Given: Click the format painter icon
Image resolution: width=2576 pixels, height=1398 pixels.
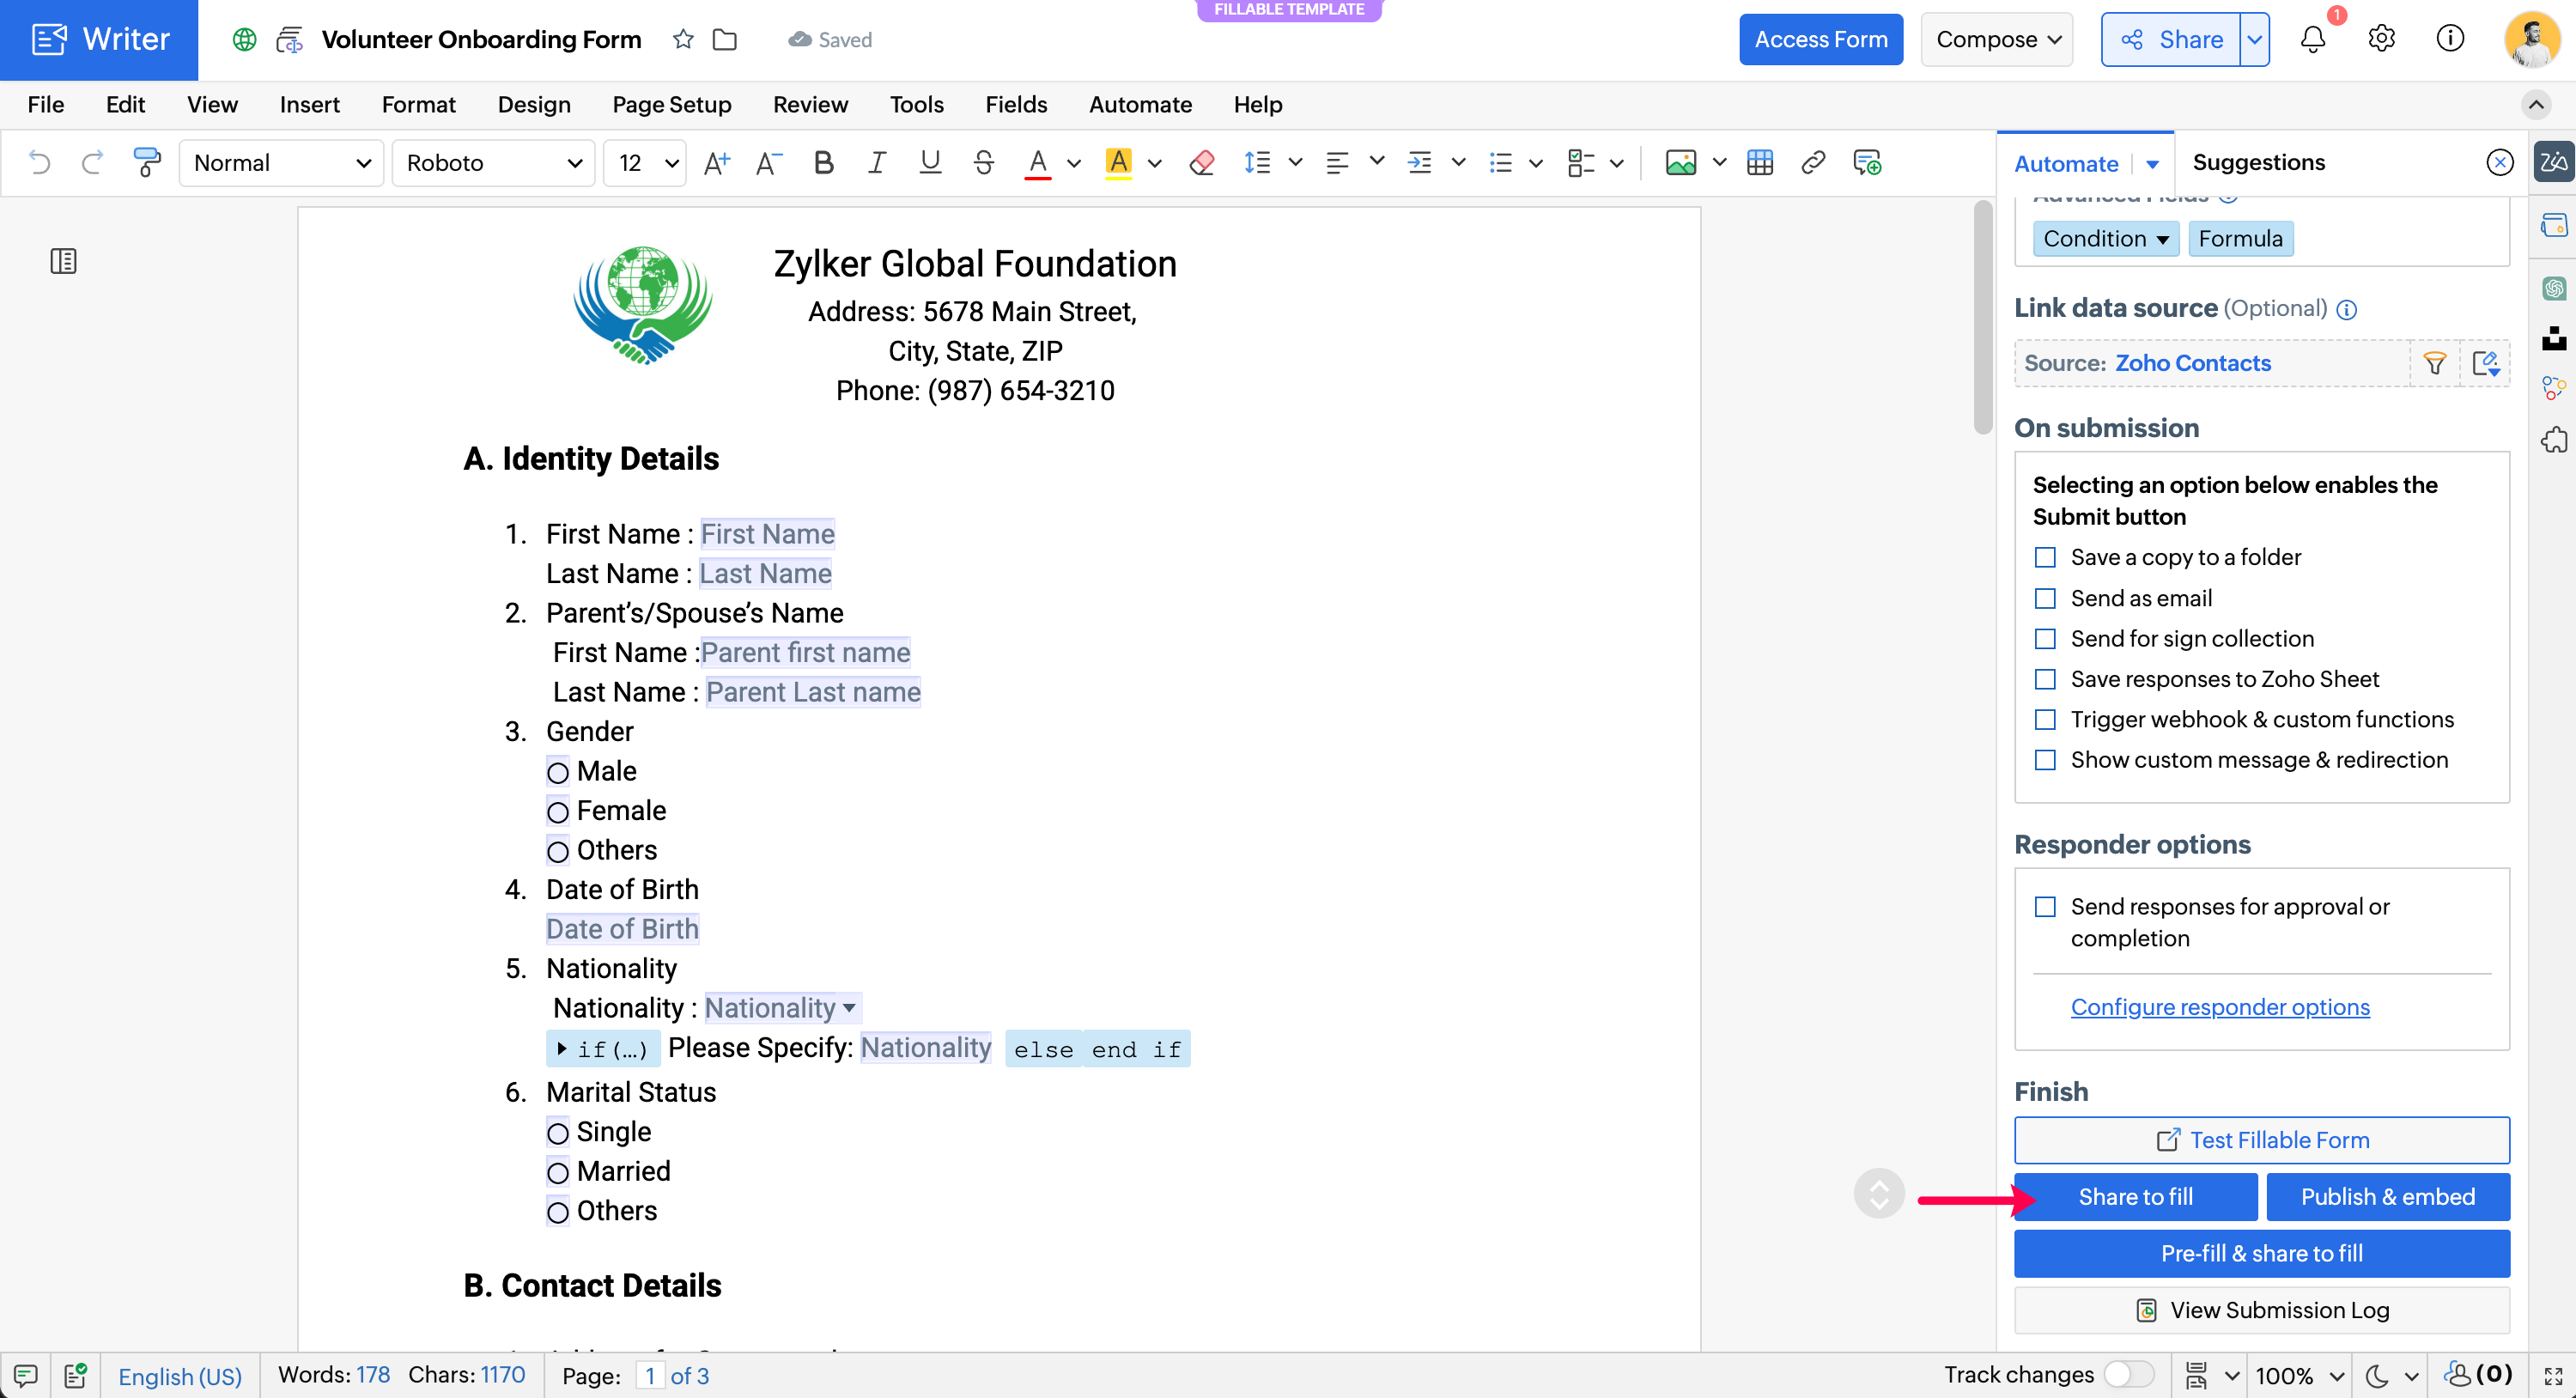Looking at the screenshot, I should (147, 162).
